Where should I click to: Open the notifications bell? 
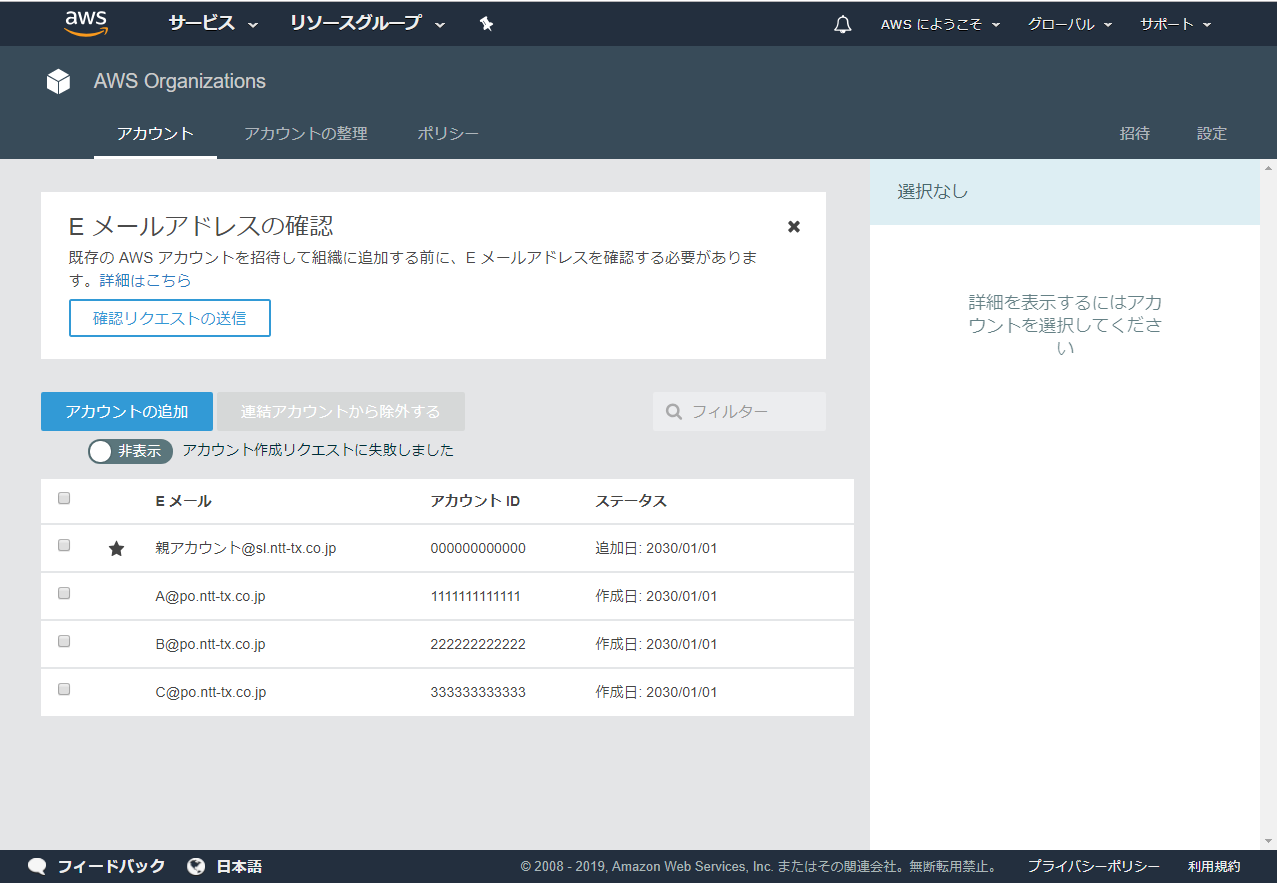click(842, 24)
